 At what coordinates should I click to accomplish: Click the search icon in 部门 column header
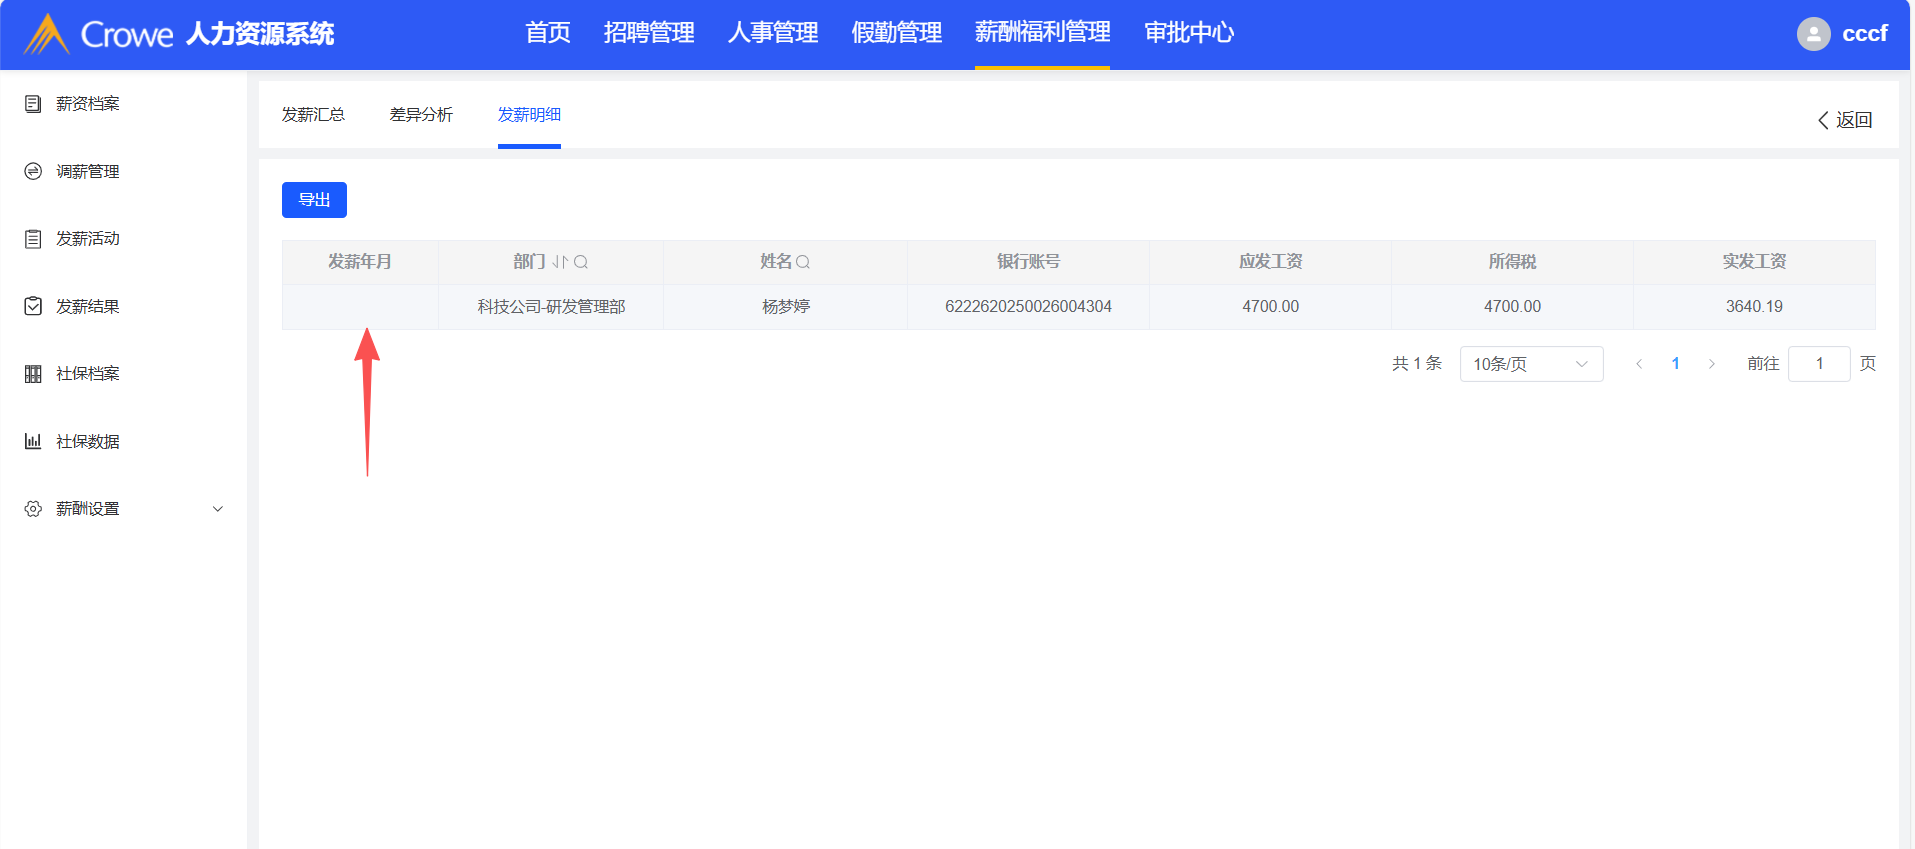(581, 262)
